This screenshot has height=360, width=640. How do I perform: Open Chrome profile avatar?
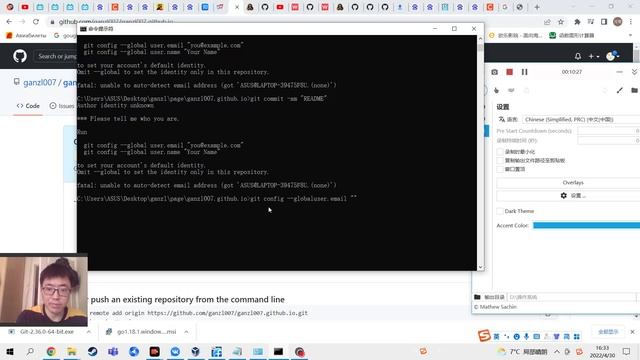[618, 22]
